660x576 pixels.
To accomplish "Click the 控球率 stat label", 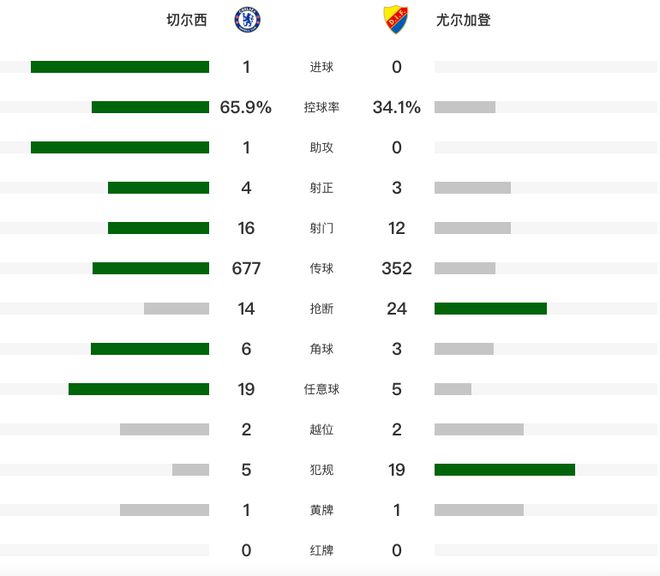I will 322,107.
